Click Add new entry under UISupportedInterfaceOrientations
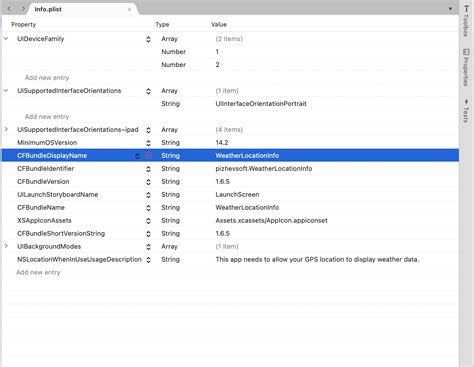The width and height of the screenshot is (474, 367). click(x=47, y=117)
